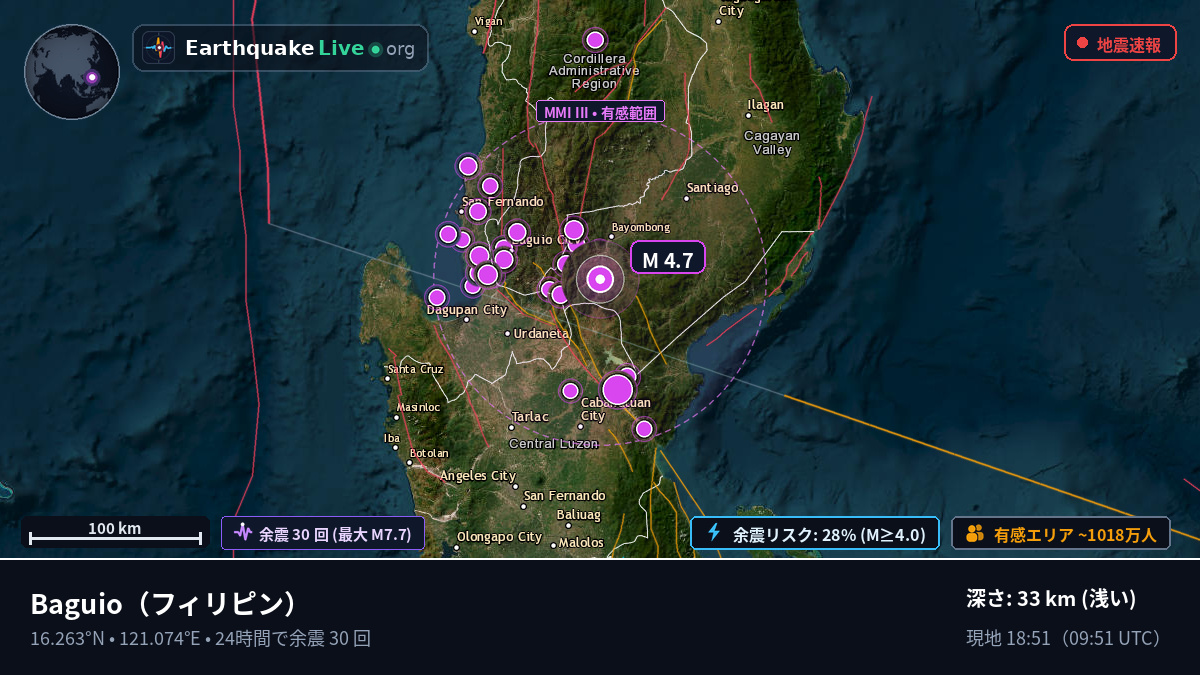Click the Baliuag town label
1200x675 pixels.
coord(579,515)
